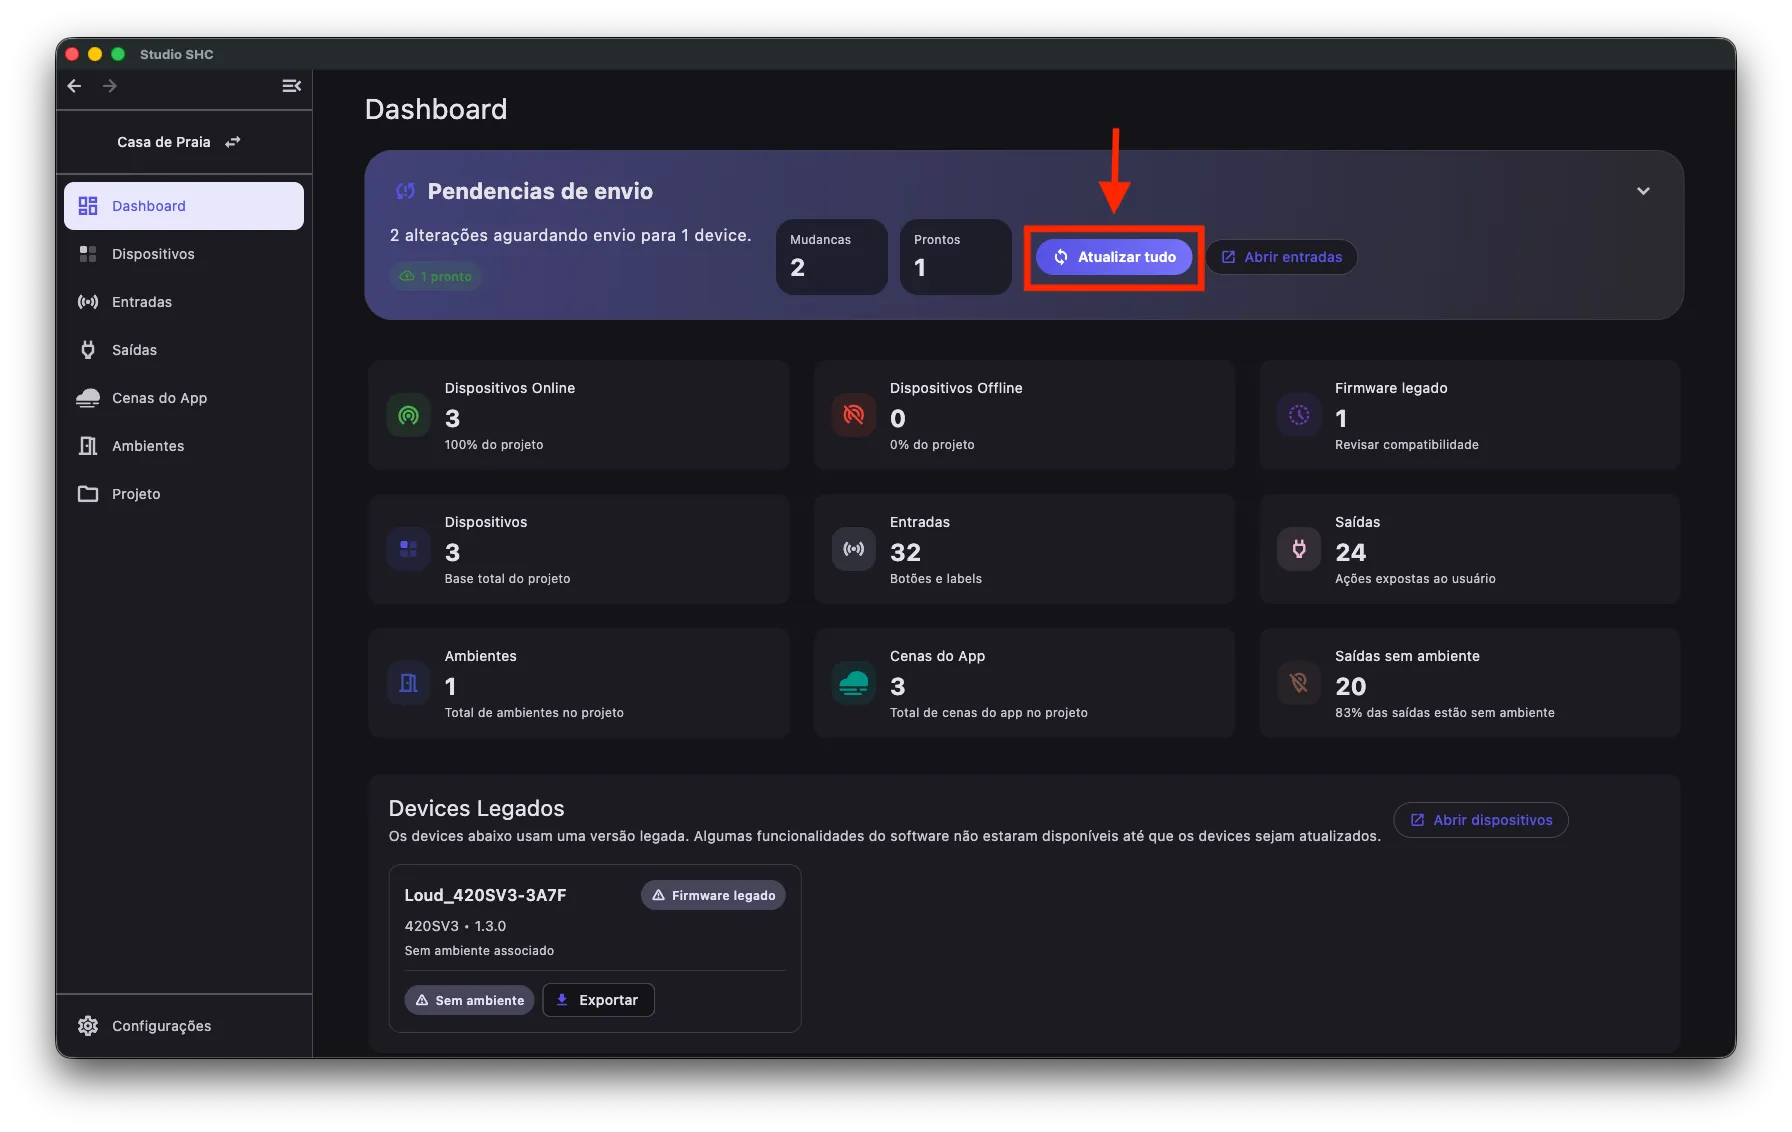This screenshot has width=1792, height=1132.
Task: Click the Dispositivos card grid icon
Action: (x=408, y=549)
